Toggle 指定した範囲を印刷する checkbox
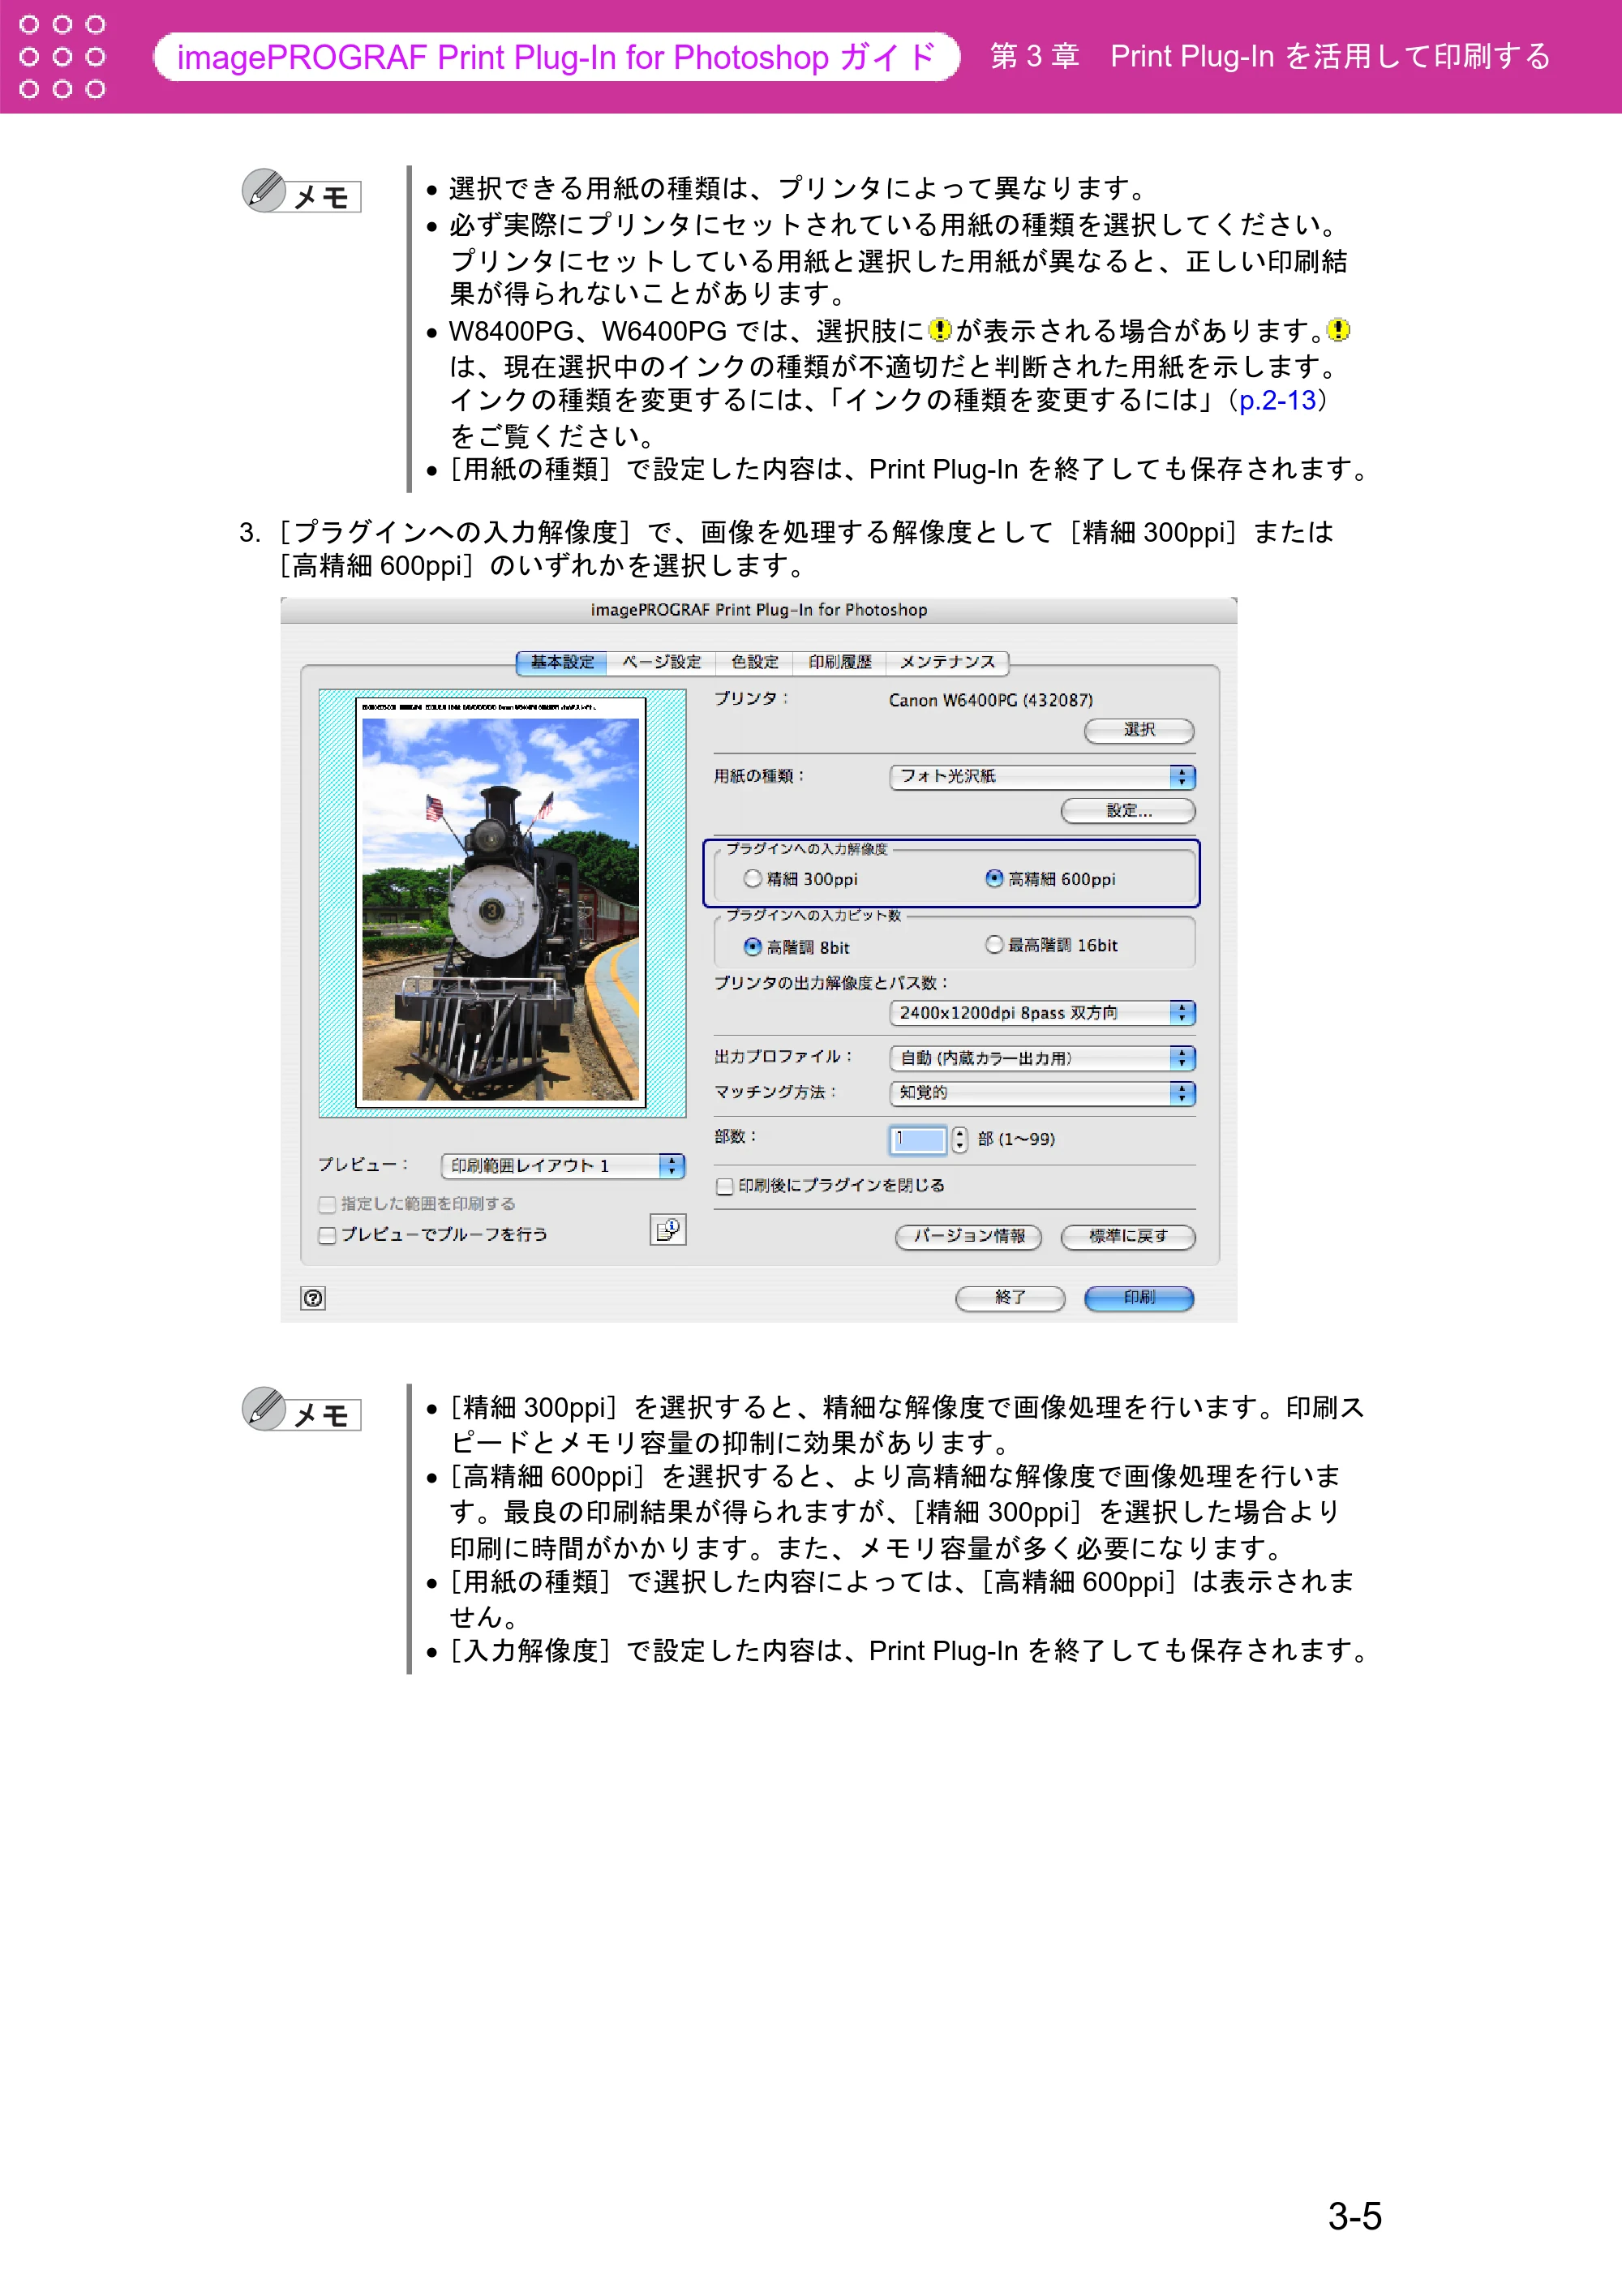This screenshot has width=1622, height=2296. click(327, 1204)
